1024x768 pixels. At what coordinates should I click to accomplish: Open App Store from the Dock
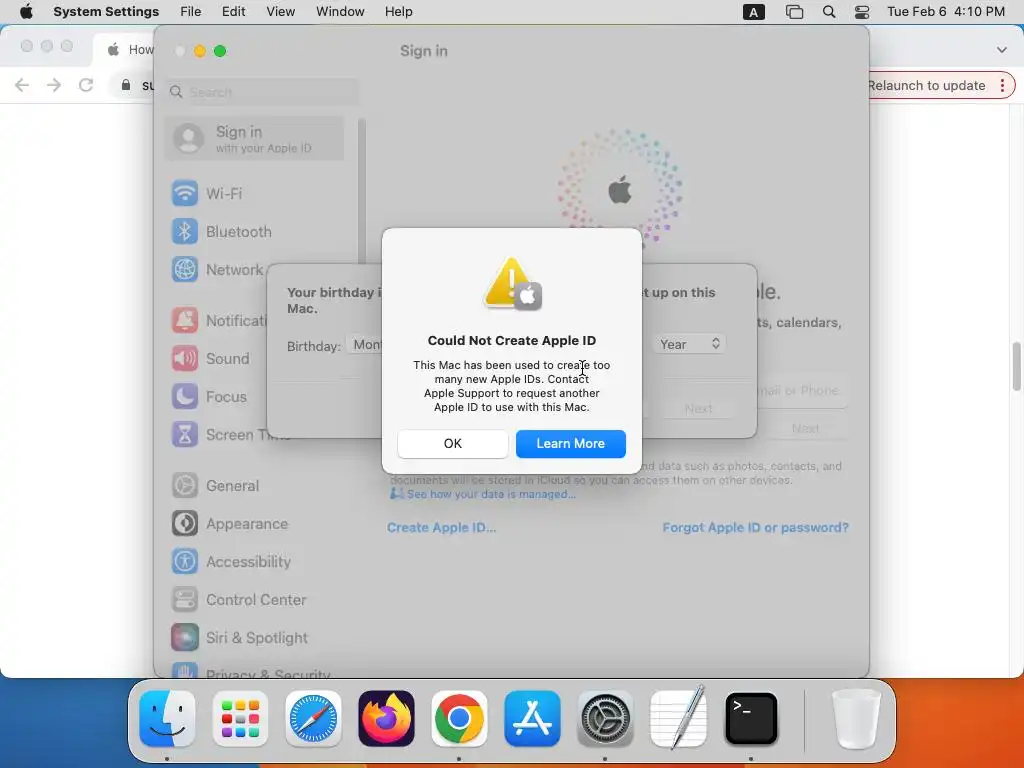(x=532, y=718)
